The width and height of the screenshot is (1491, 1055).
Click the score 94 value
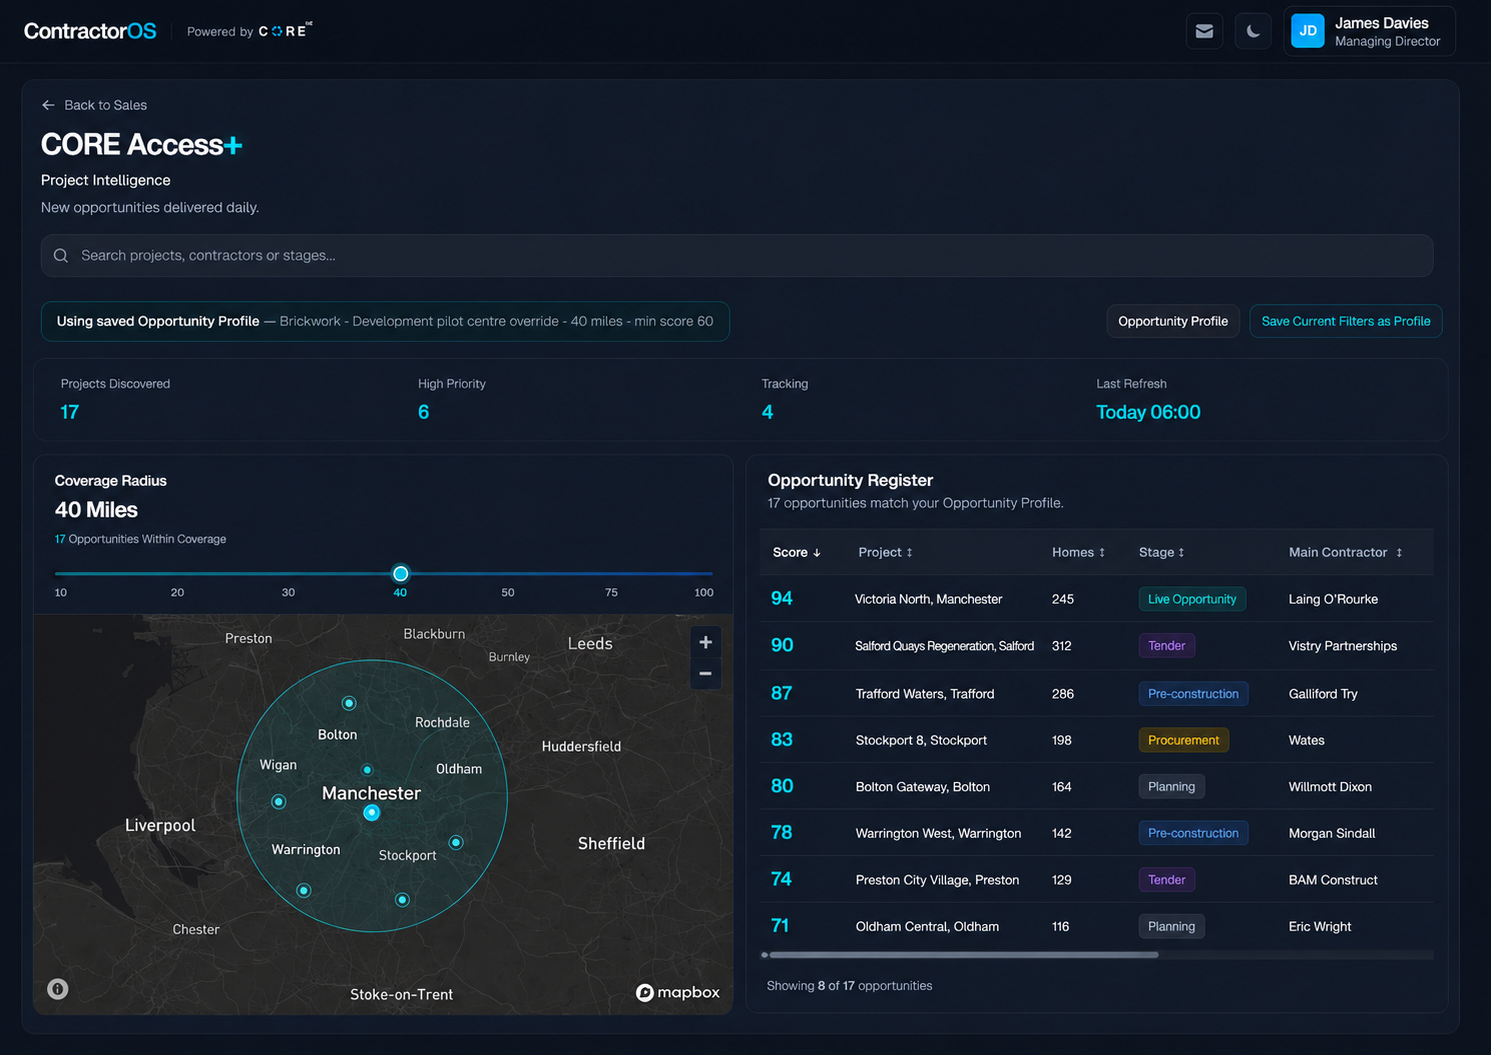[x=782, y=599]
